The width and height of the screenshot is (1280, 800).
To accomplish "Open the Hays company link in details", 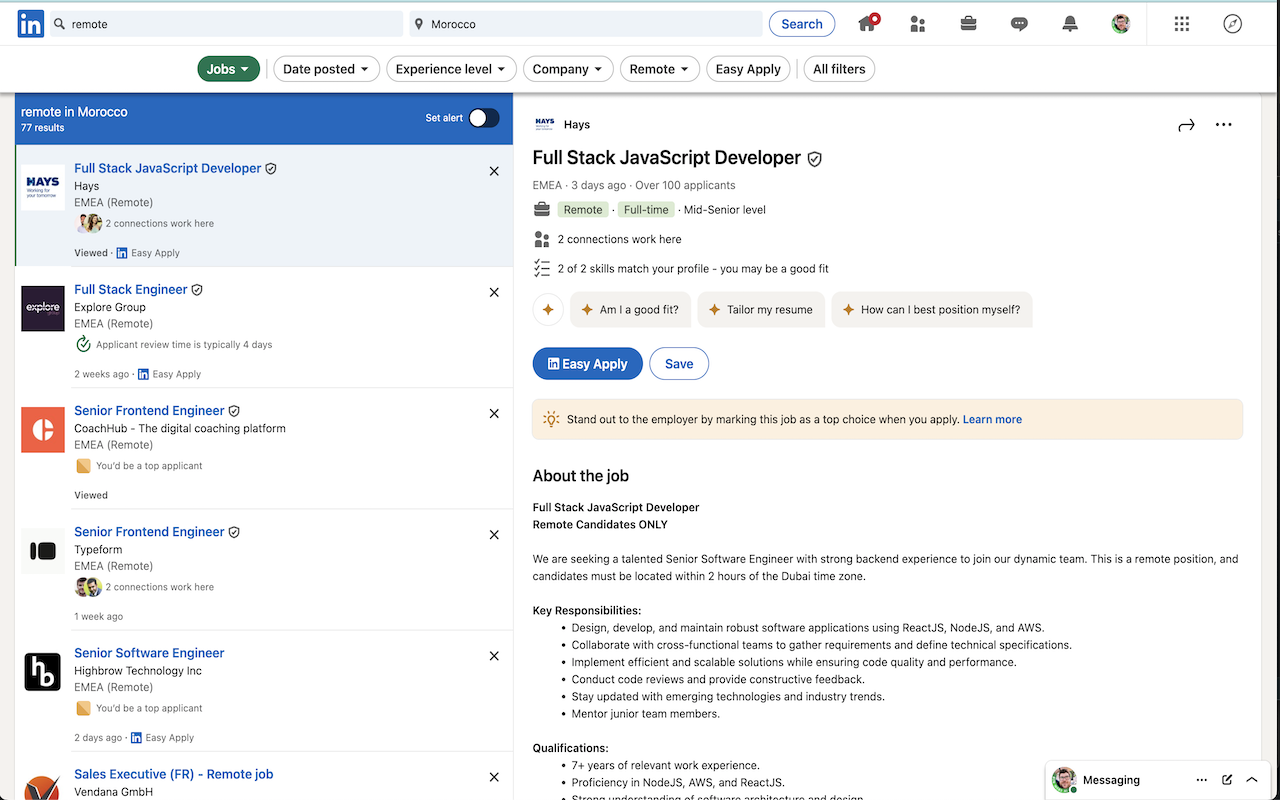I will [x=577, y=125].
